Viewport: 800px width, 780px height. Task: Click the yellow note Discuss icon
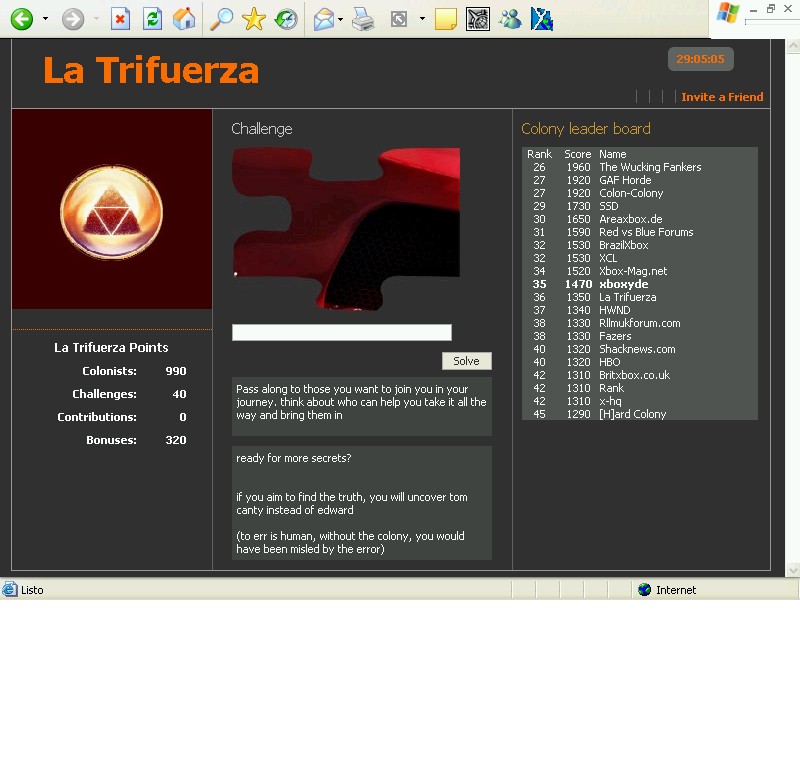tap(445, 20)
